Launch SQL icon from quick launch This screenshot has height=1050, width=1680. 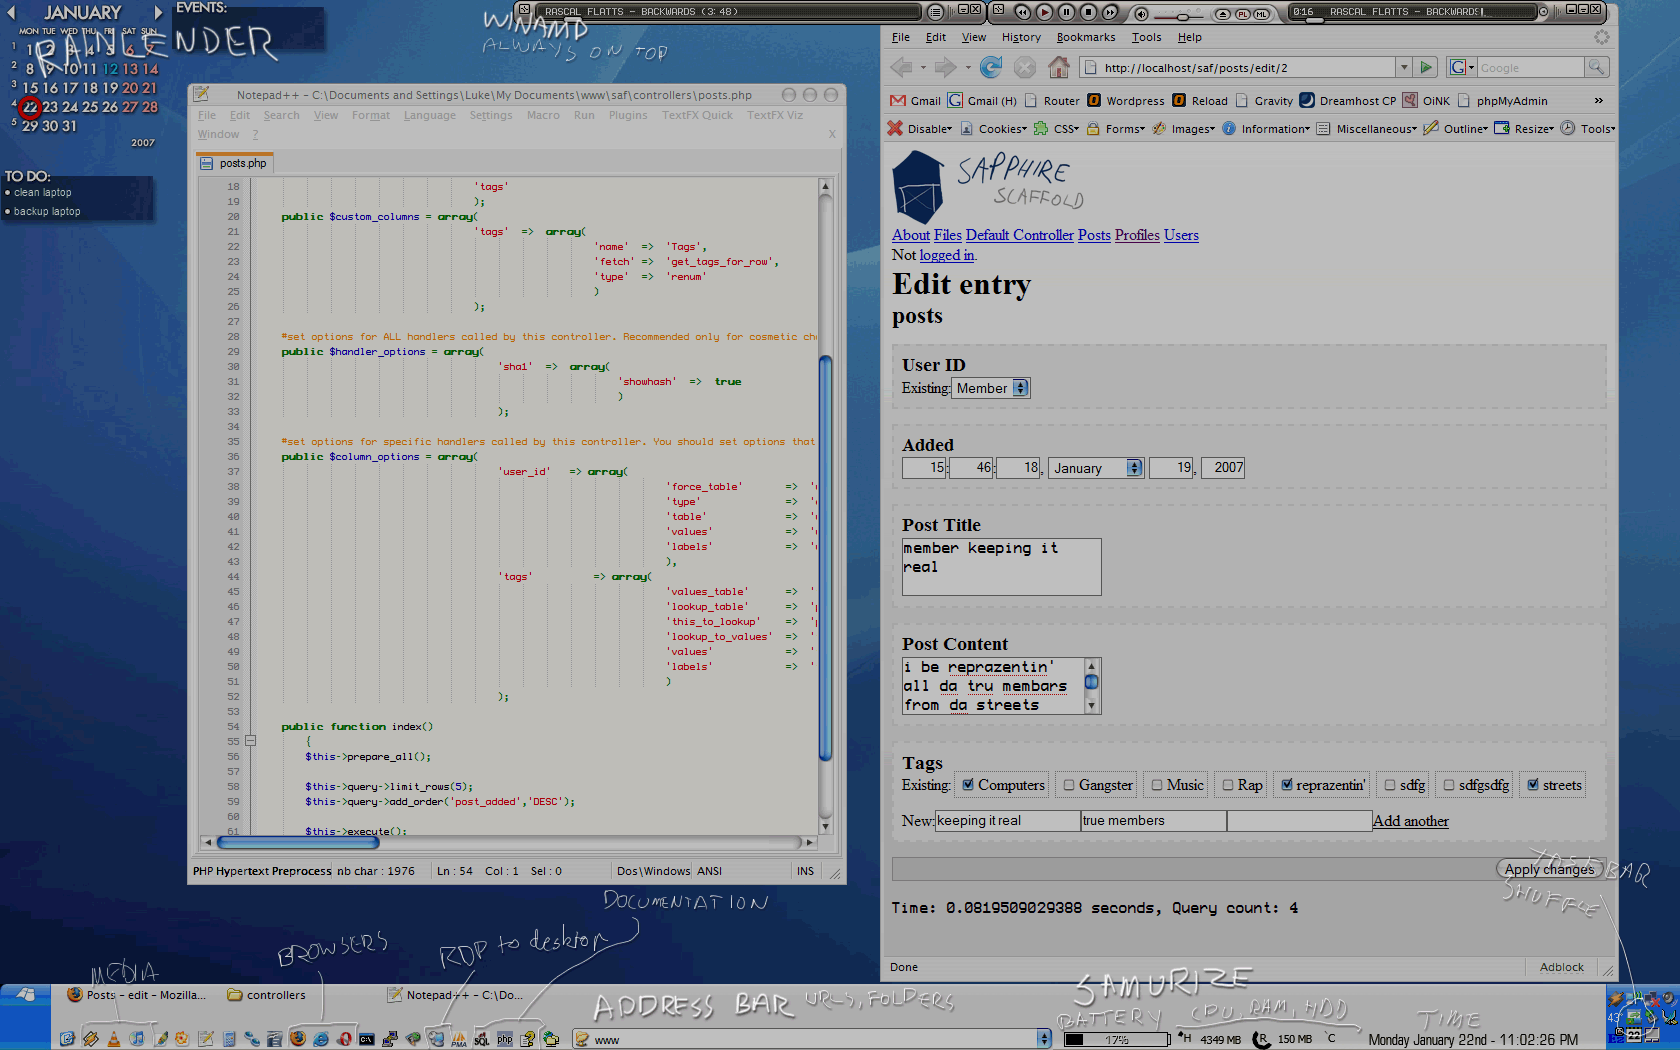point(481,1039)
